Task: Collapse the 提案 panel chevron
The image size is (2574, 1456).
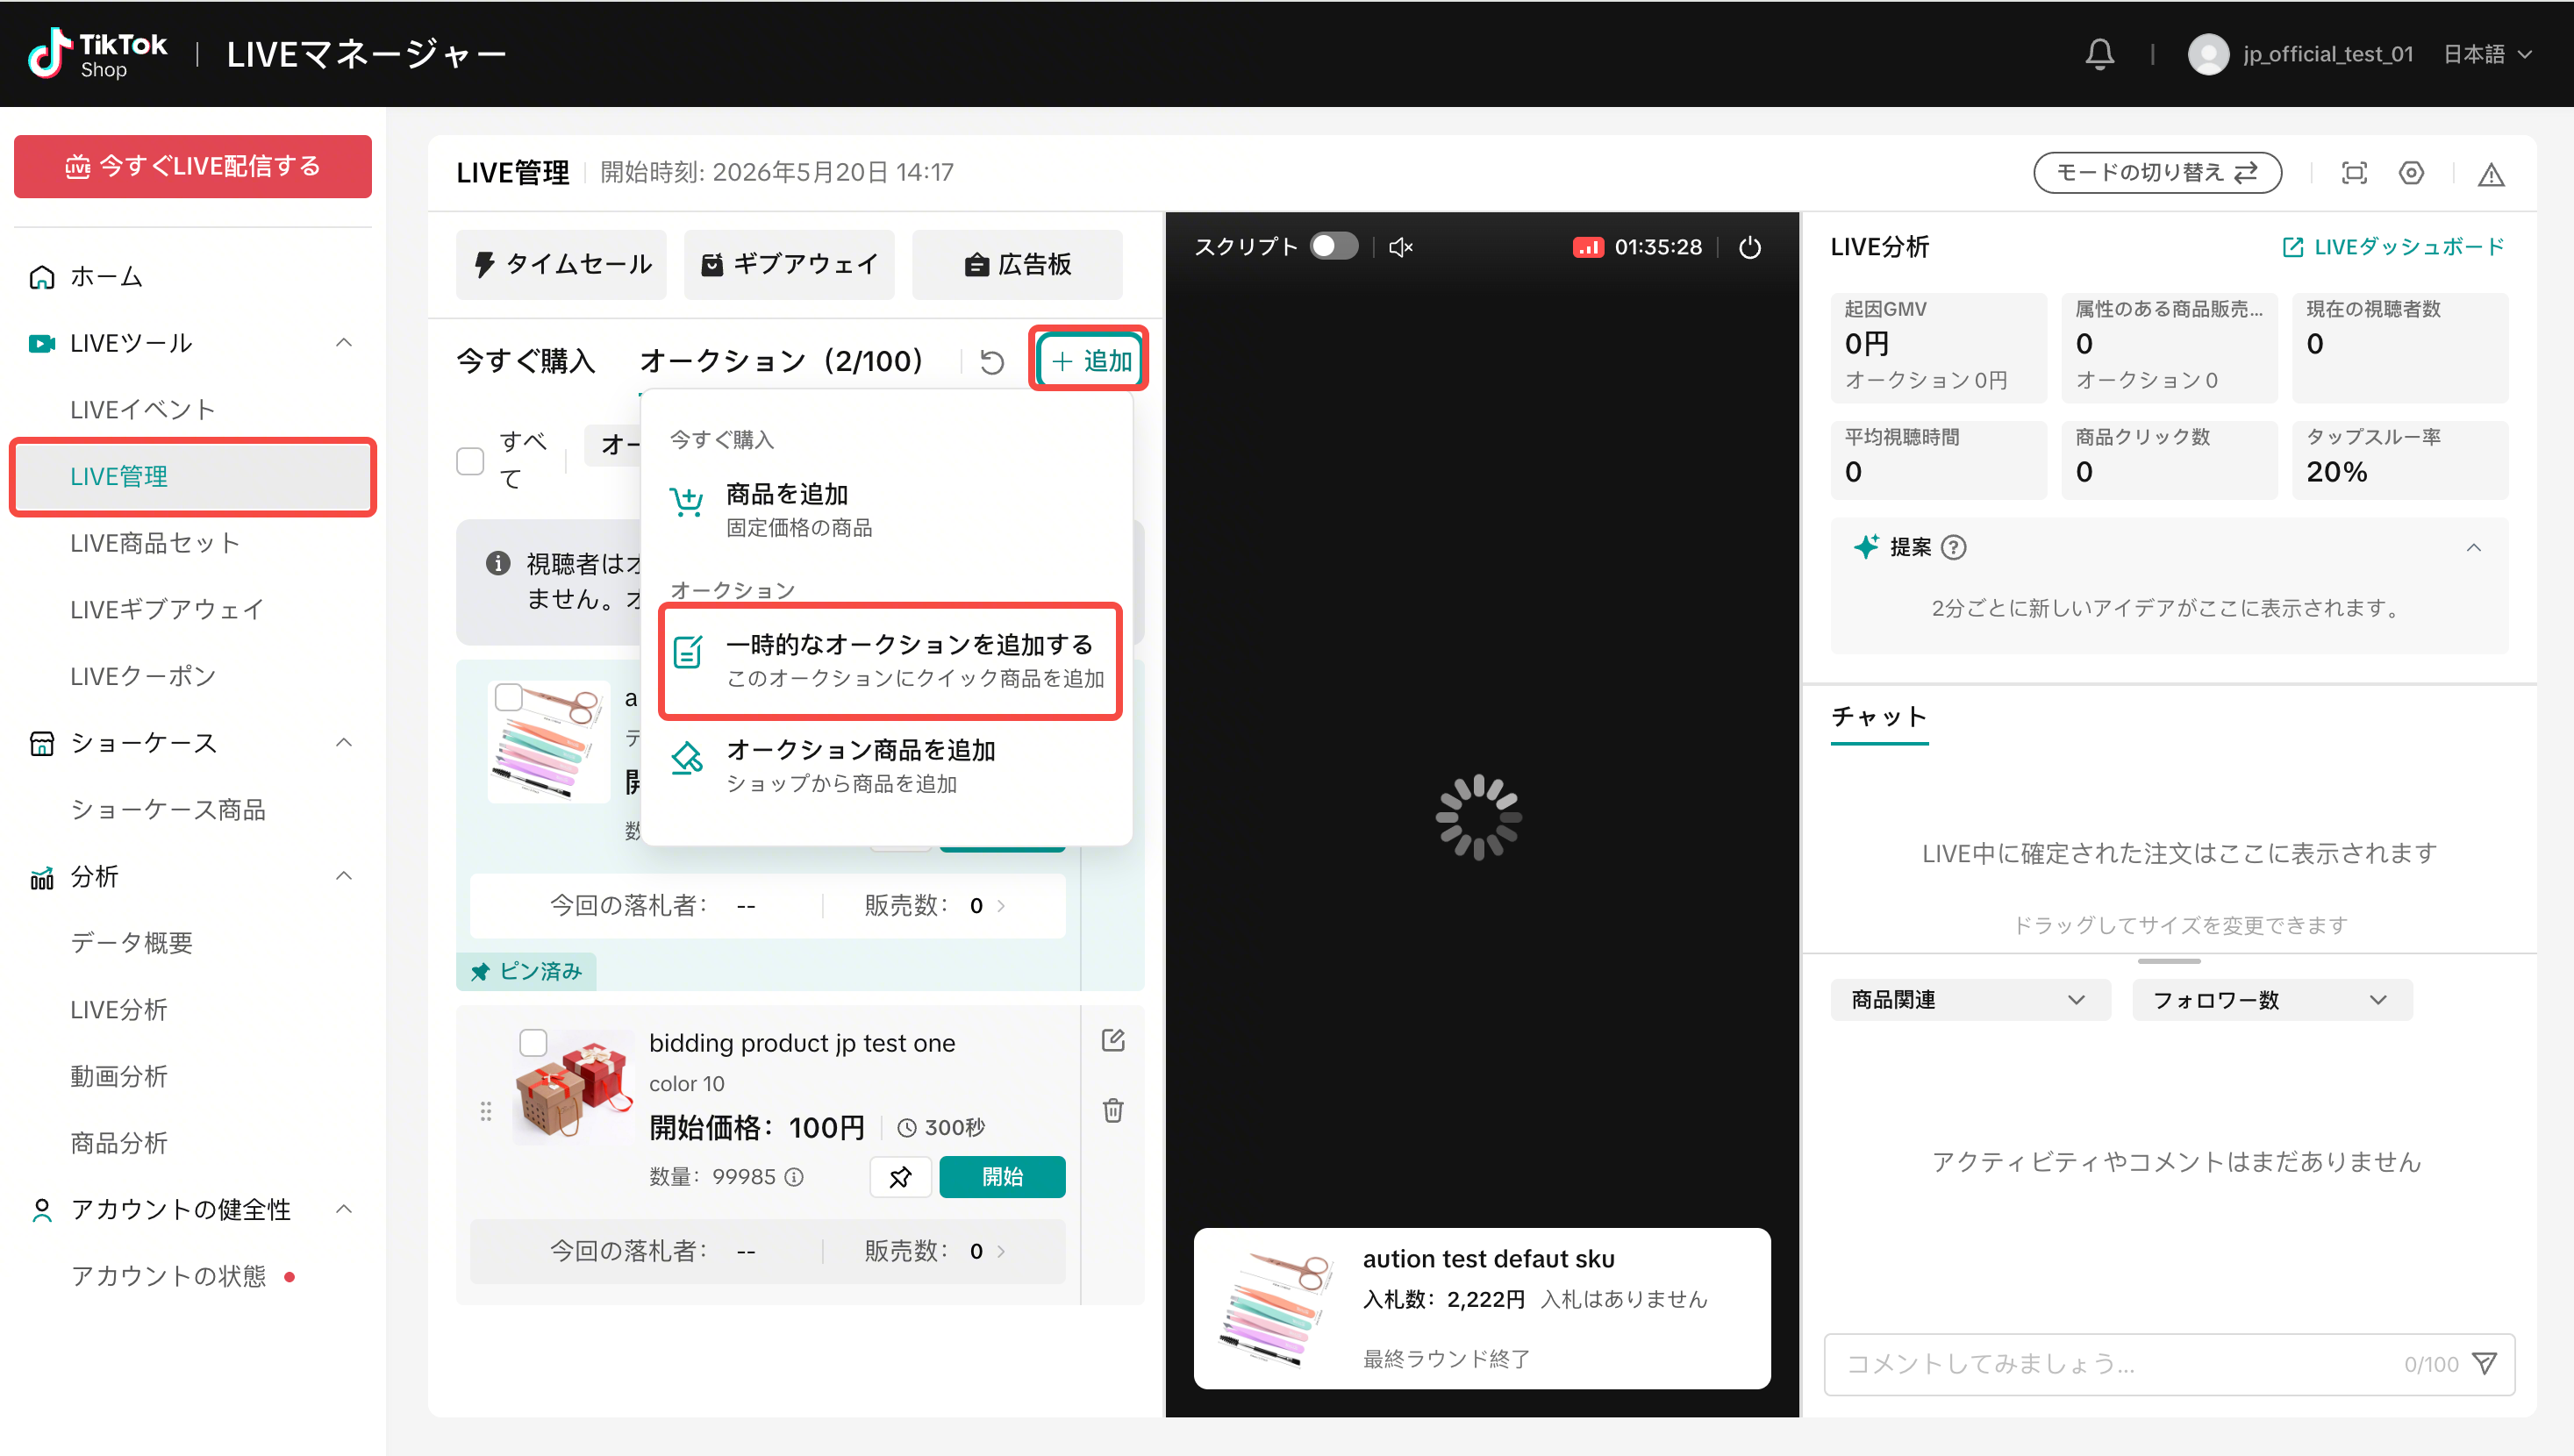Action: (x=2473, y=547)
